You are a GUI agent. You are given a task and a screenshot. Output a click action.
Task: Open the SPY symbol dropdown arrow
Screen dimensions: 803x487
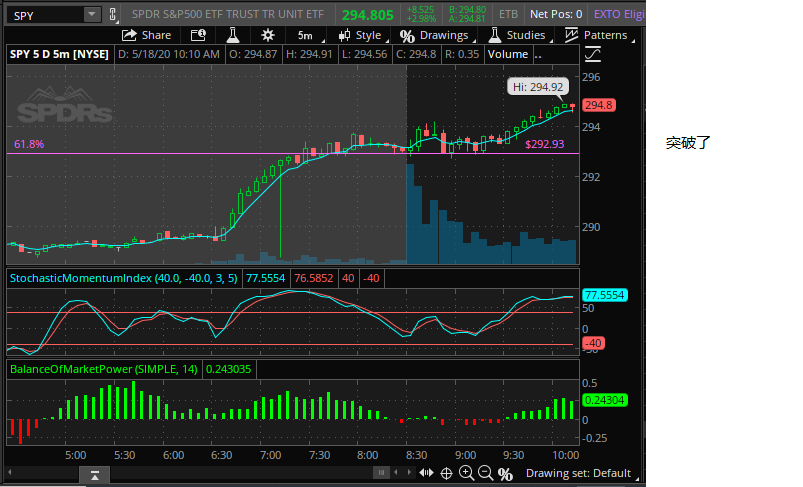pyautogui.click(x=92, y=14)
